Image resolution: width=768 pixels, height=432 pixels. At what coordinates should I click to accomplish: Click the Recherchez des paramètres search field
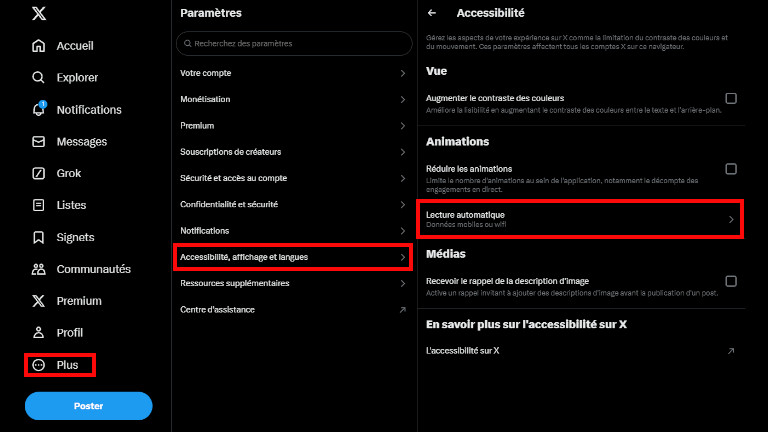pos(294,44)
